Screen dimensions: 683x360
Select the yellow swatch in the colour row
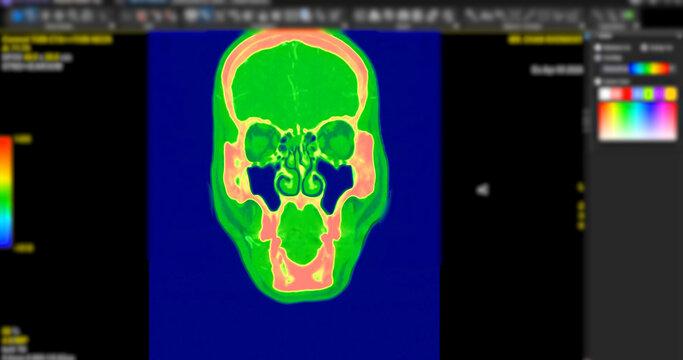pyautogui.click(x=671, y=93)
